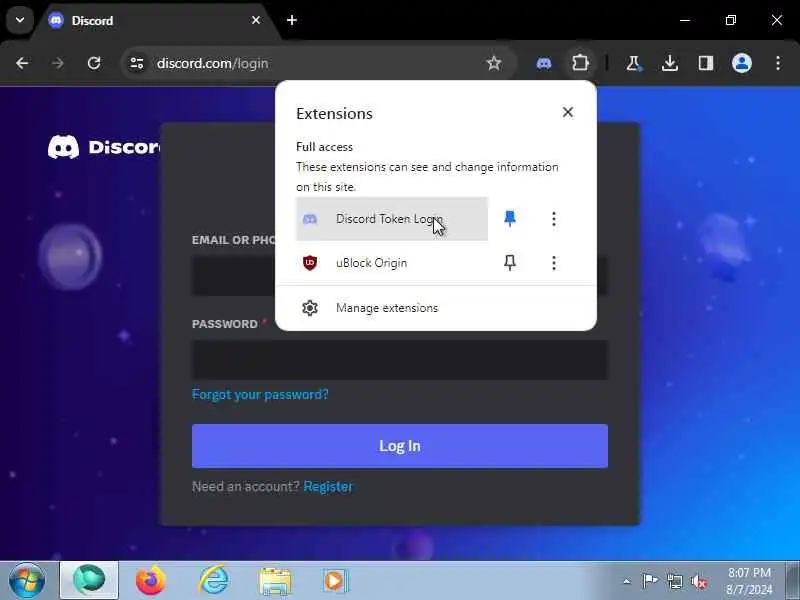Image resolution: width=800 pixels, height=600 pixels.
Task: Focus the Password input field
Action: [x=399, y=360]
